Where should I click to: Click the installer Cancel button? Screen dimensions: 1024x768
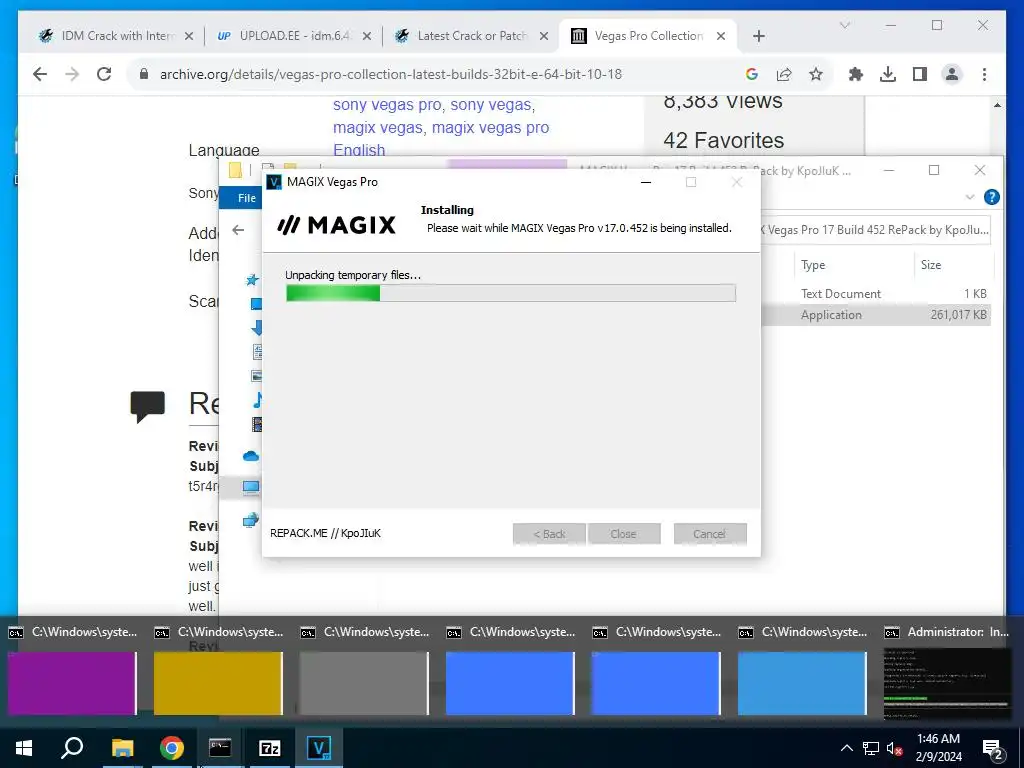710,534
